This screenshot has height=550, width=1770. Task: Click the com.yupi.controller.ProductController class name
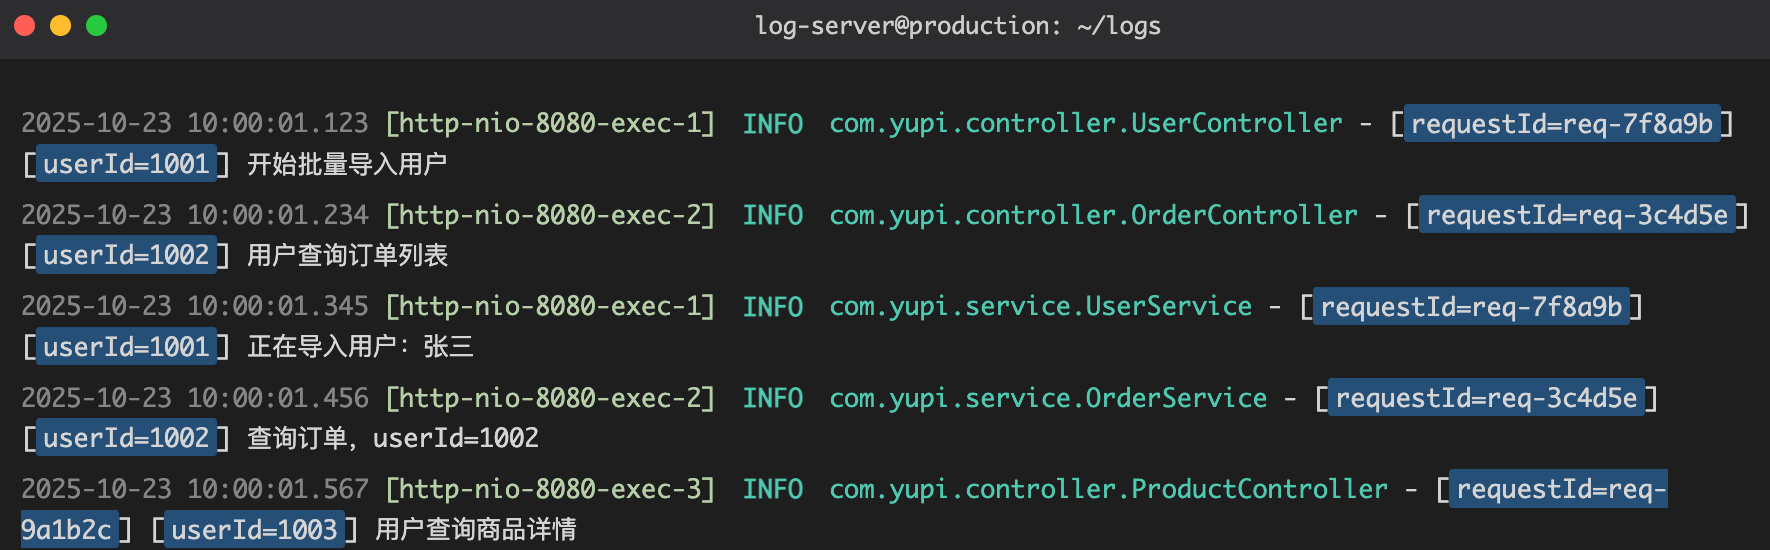pyautogui.click(x=1108, y=490)
